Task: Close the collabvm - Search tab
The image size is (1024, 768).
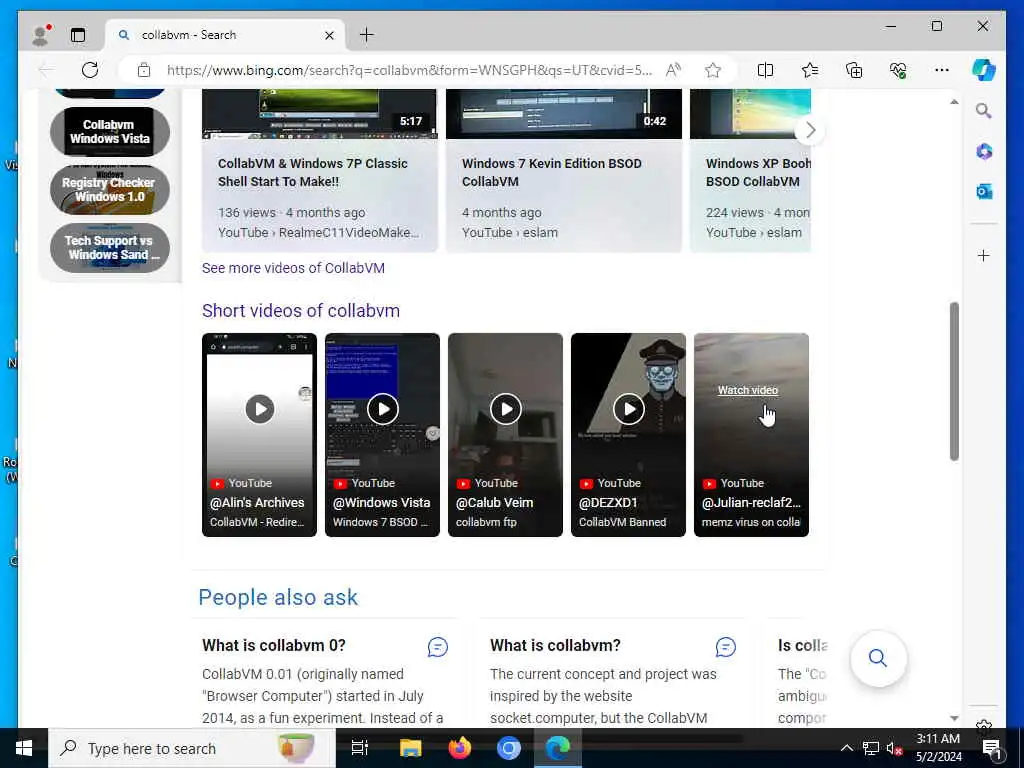Action: [x=330, y=35]
